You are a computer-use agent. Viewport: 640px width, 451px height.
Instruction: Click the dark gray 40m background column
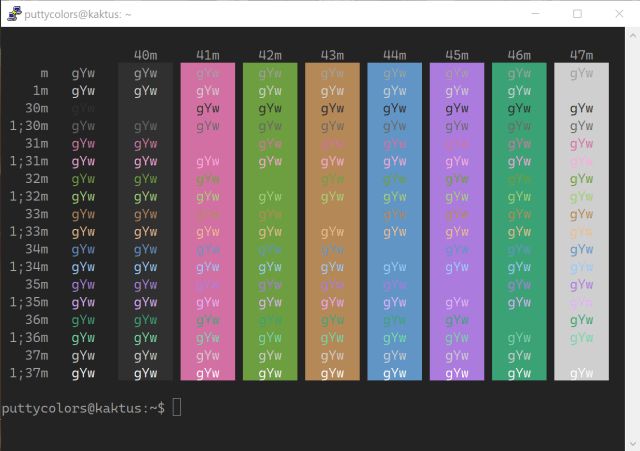[145, 222]
